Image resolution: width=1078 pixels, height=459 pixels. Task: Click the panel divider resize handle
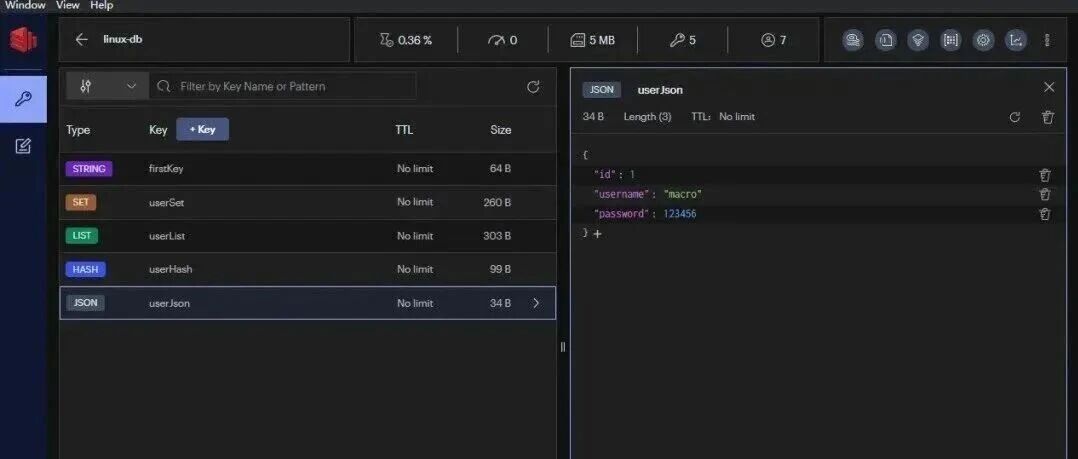(562, 347)
